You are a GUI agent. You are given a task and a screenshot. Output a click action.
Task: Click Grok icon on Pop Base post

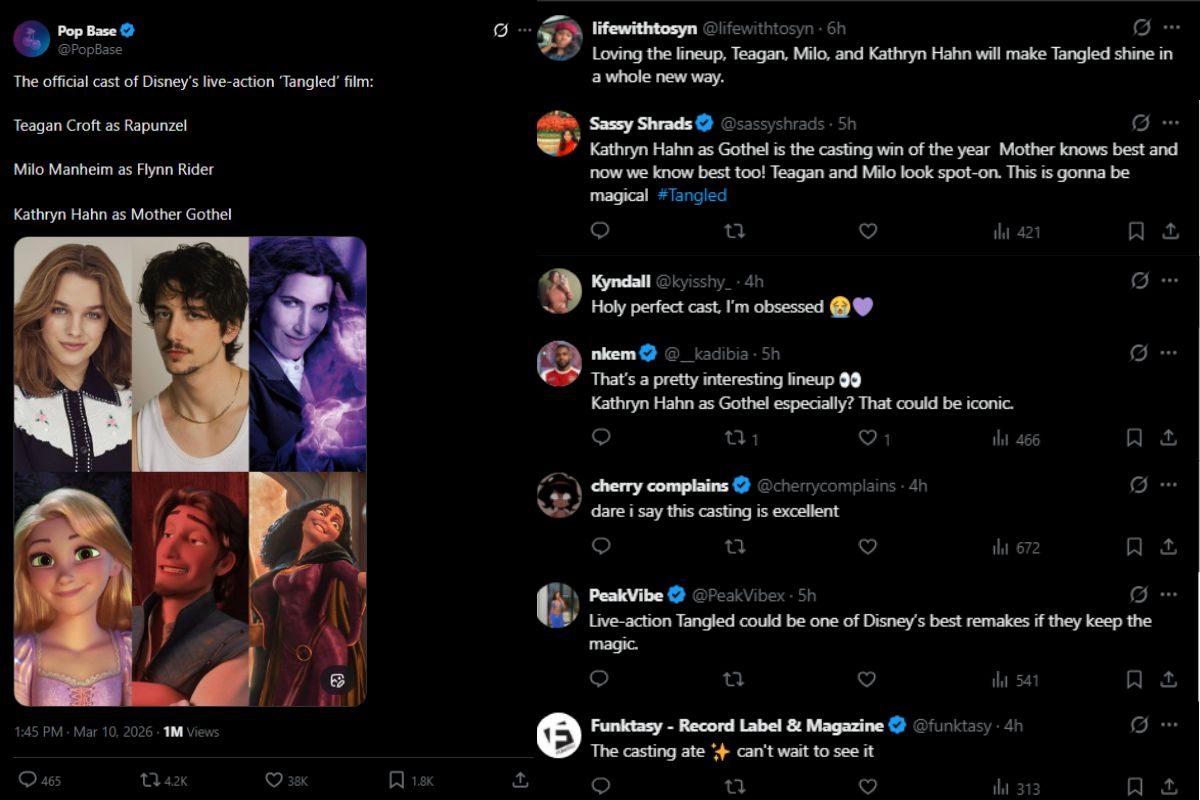click(x=501, y=31)
